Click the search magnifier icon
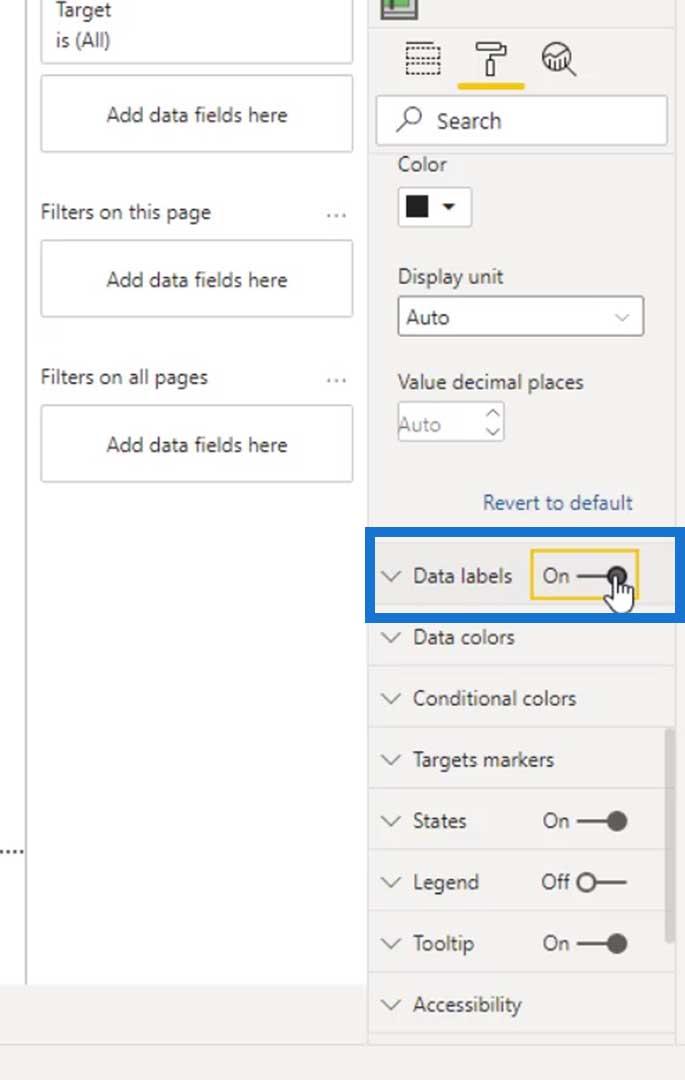685x1080 pixels. [409, 120]
